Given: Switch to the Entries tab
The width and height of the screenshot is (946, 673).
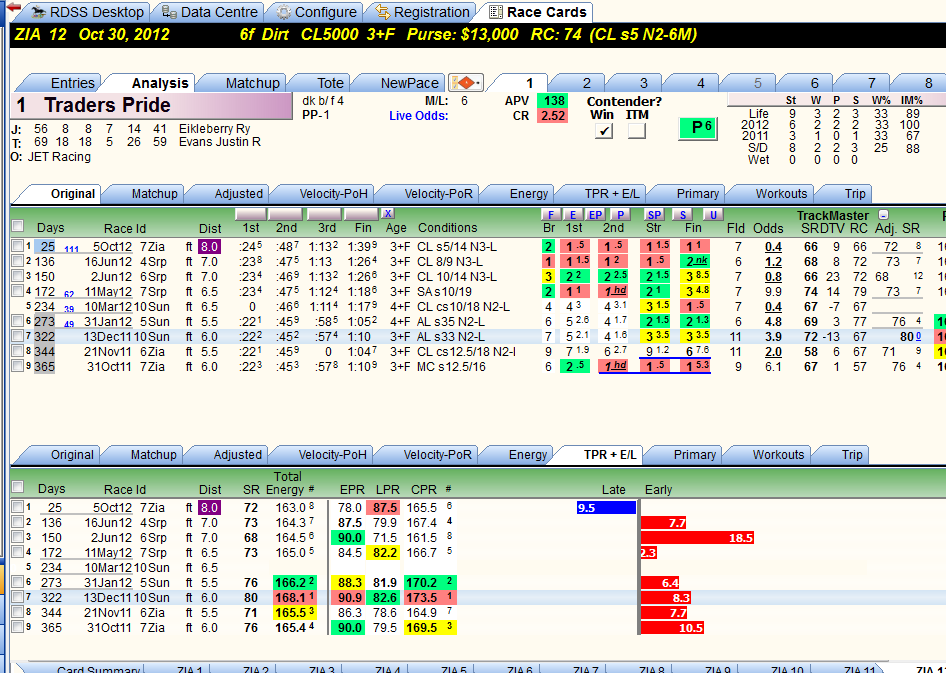Looking at the screenshot, I should pos(72,83).
